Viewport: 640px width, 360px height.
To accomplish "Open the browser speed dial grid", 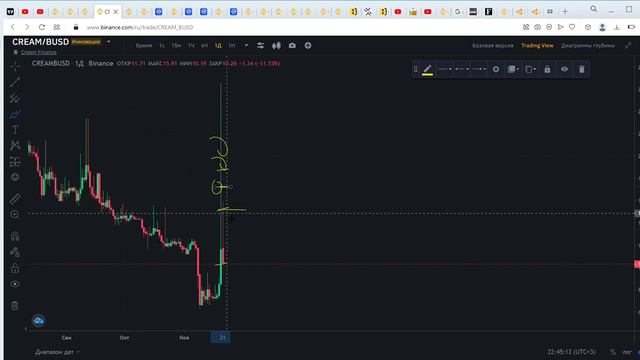I will (57, 27).
